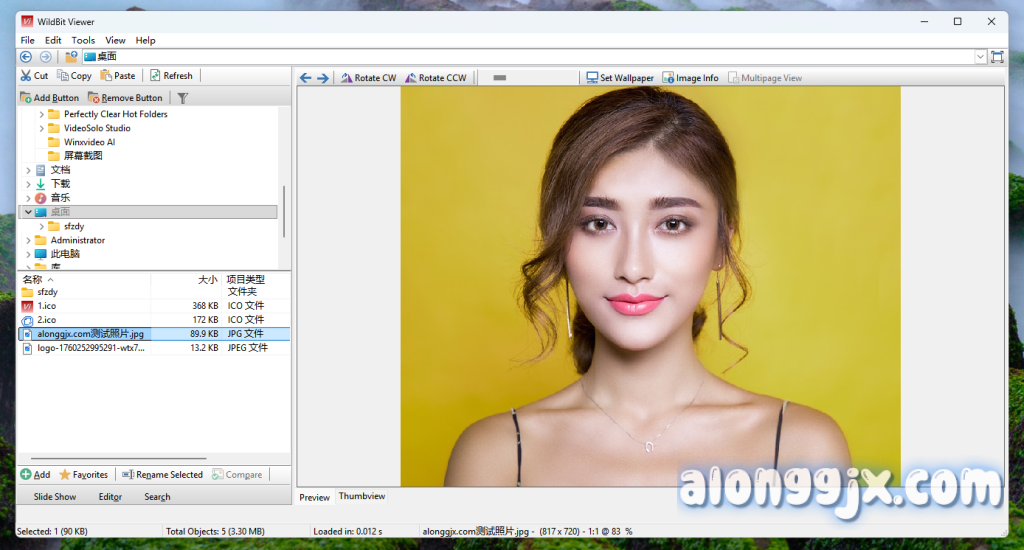The width and height of the screenshot is (1024, 550).
Task: Expand the sfzdy folder in tree
Action: [42, 226]
